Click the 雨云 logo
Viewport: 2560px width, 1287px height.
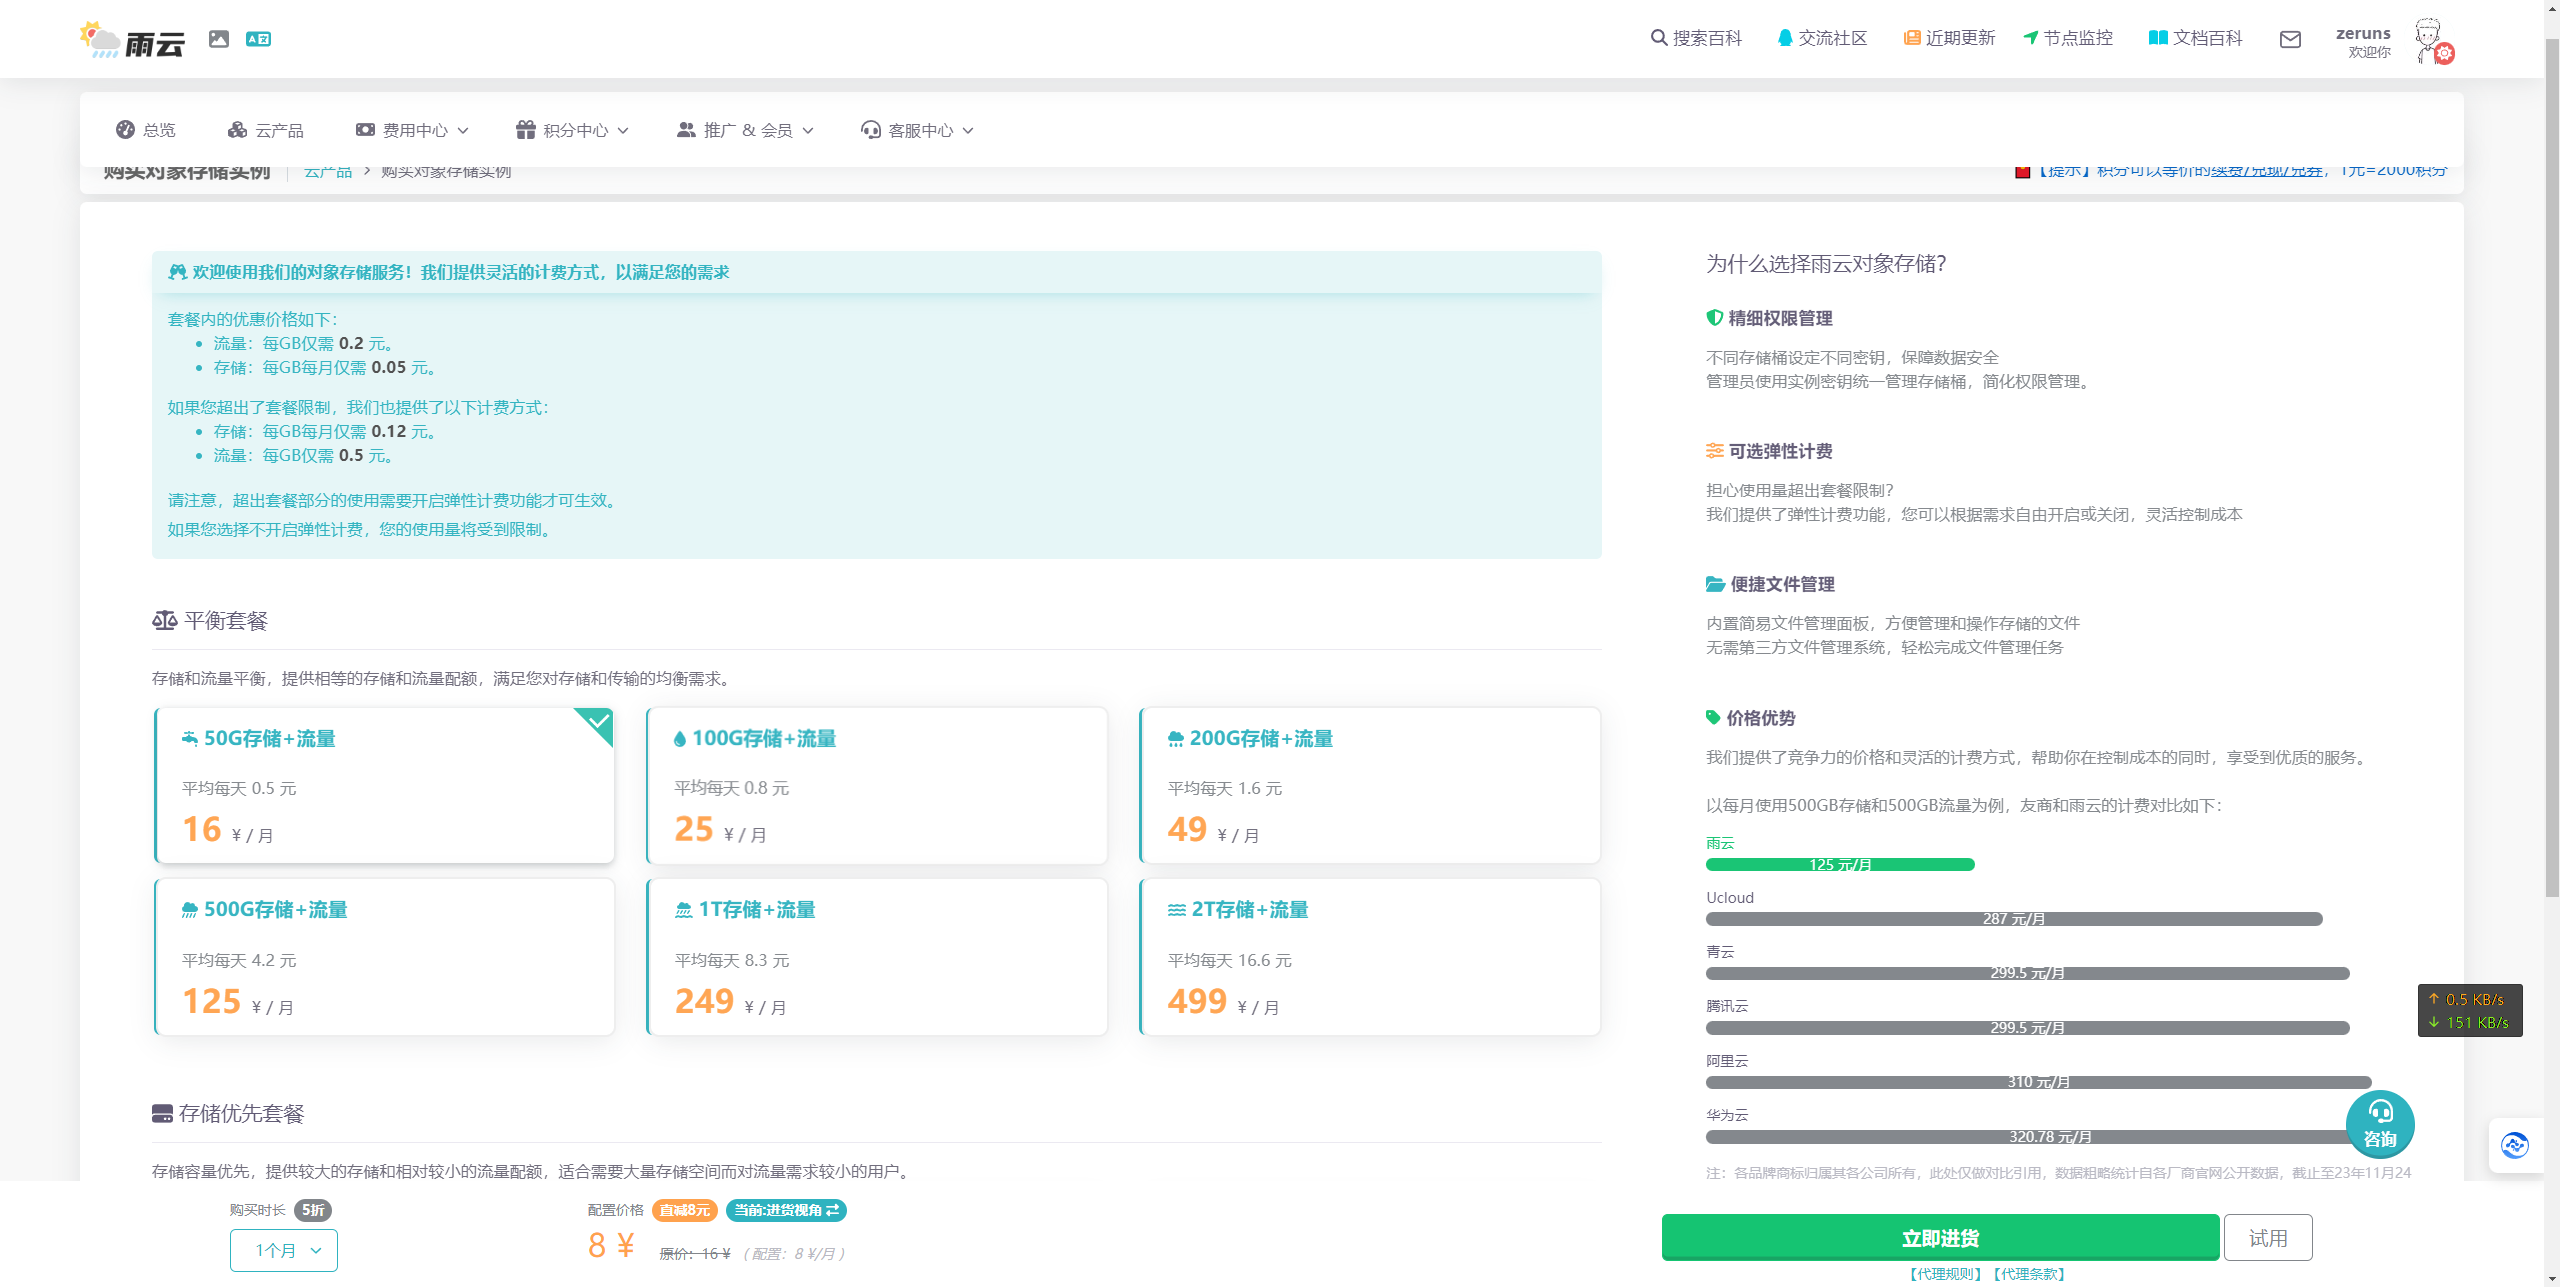click(x=132, y=39)
